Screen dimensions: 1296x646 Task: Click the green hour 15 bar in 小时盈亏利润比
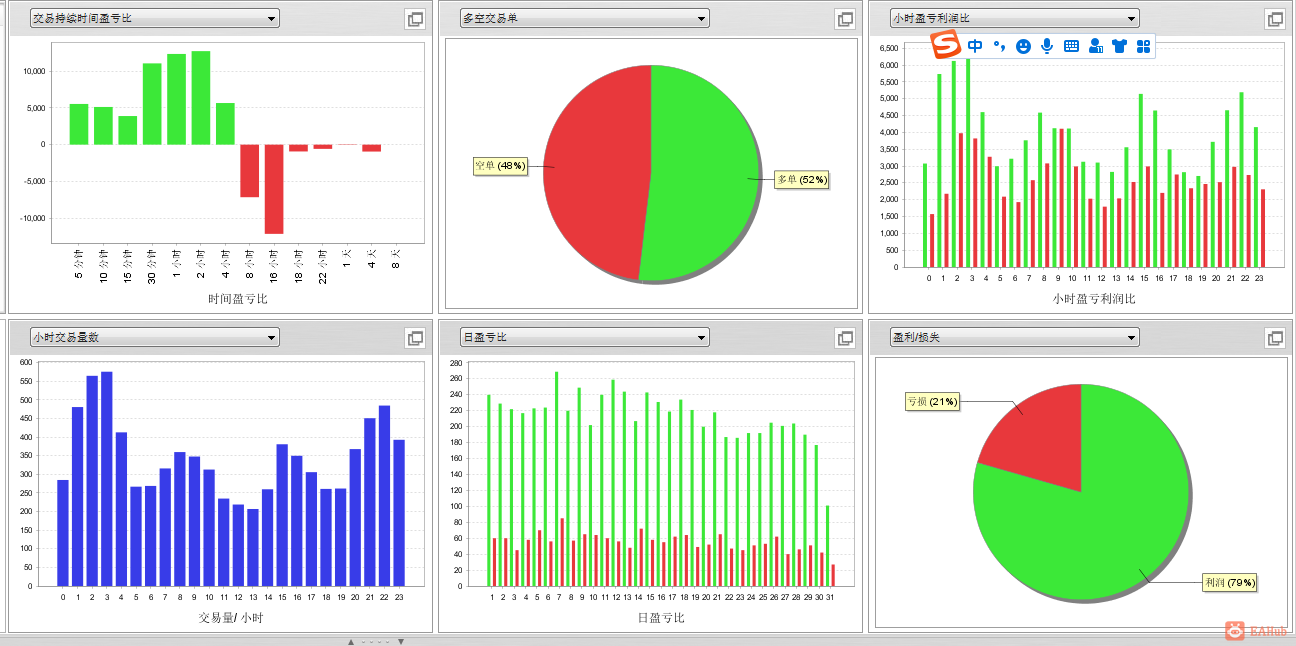click(1141, 181)
